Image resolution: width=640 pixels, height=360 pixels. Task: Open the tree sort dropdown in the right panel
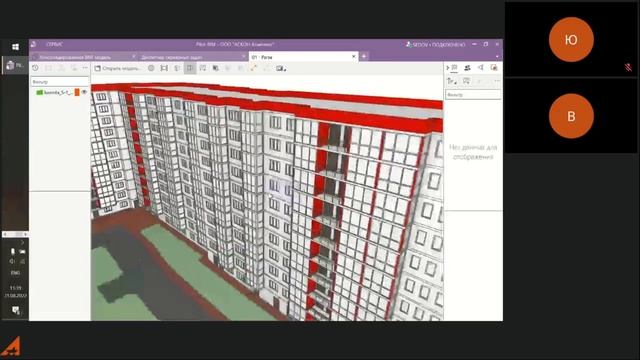click(452, 81)
